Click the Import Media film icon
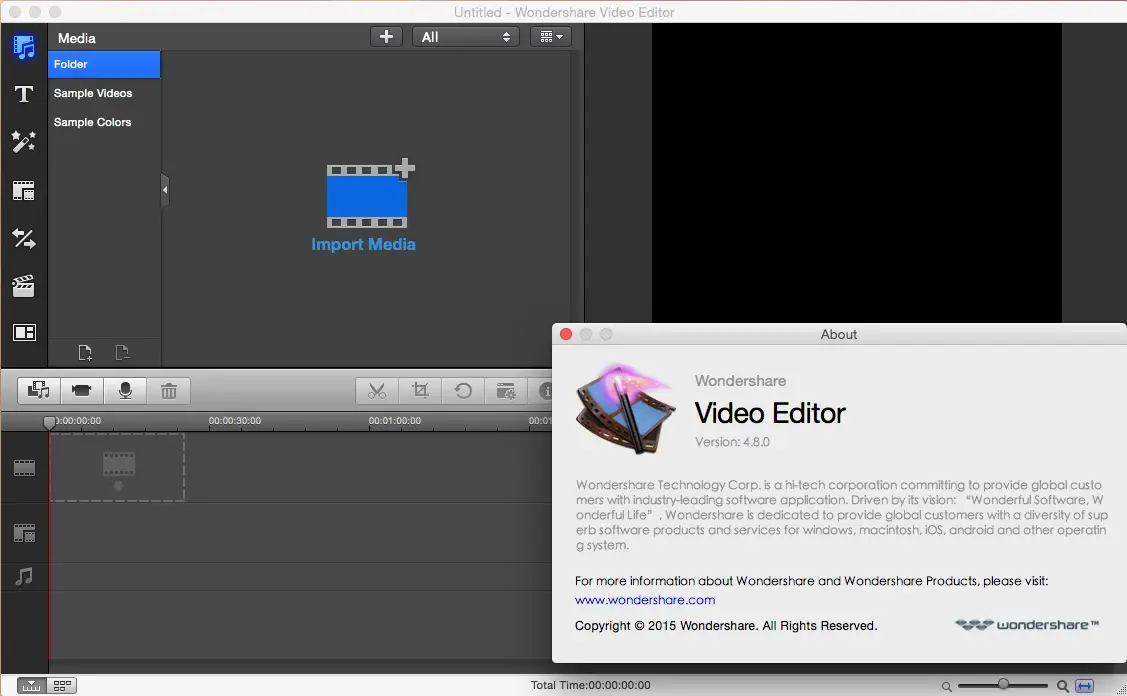Viewport: 1127px width, 696px height. pos(370,193)
